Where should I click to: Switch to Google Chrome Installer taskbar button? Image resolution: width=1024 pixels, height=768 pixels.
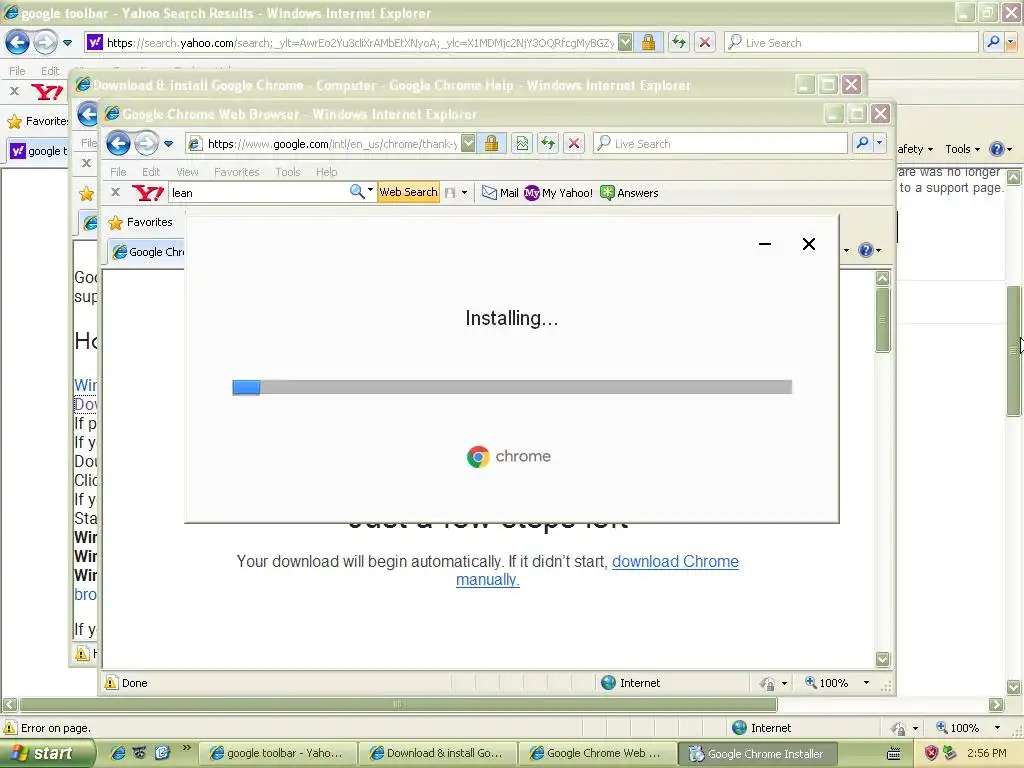(x=758, y=754)
